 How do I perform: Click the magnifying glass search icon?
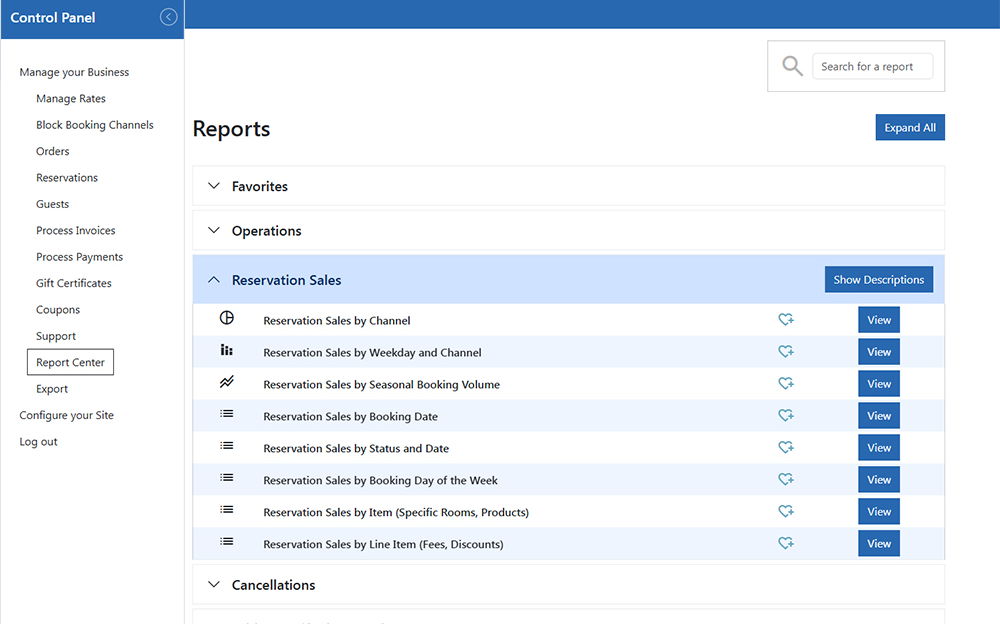pos(792,66)
